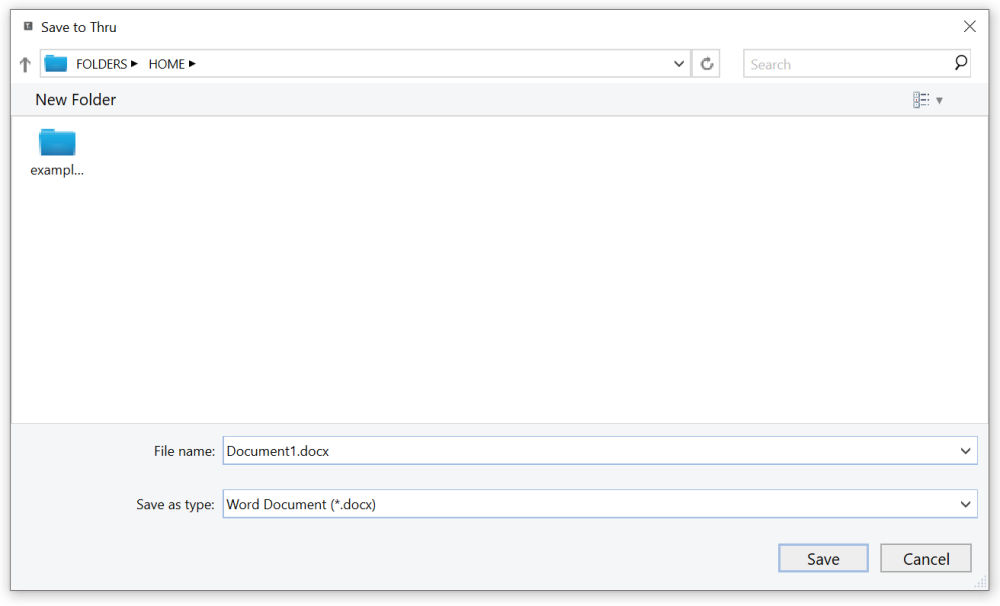
Task: Expand the arrow after FOLDERS breadcrumb
Action: (x=134, y=64)
